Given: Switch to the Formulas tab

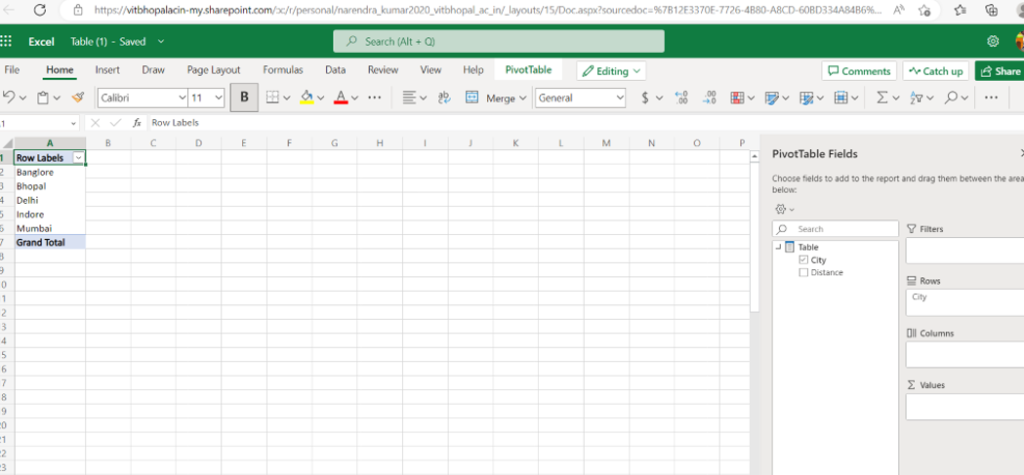Looking at the screenshot, I should [x=283, y=70].
